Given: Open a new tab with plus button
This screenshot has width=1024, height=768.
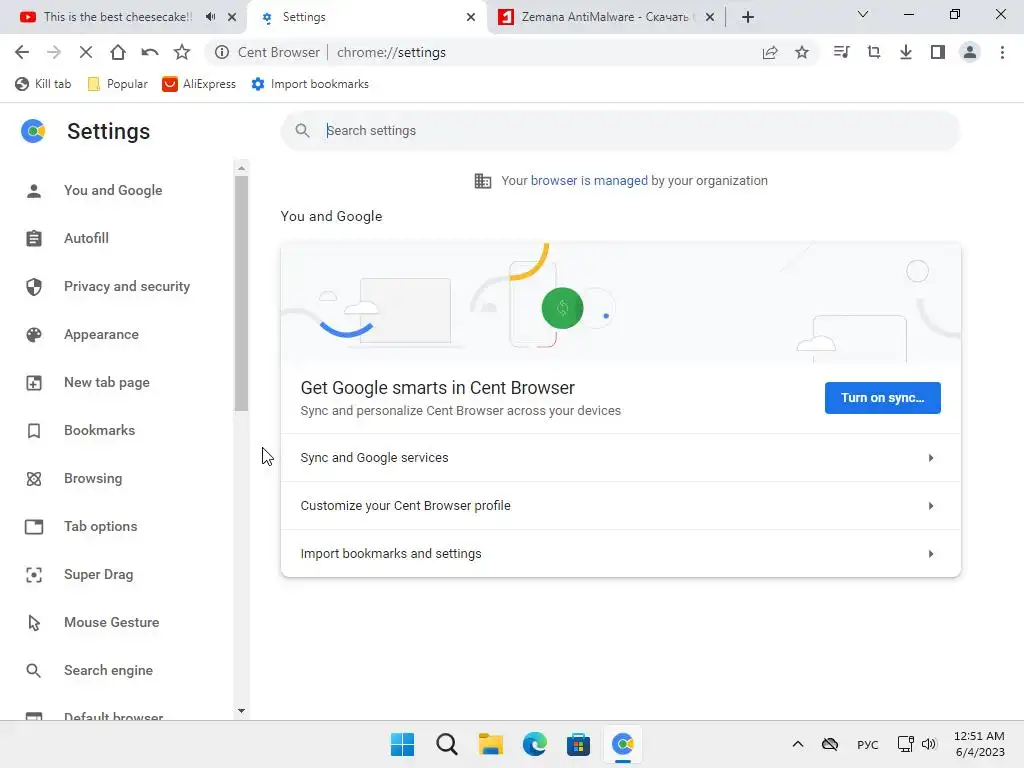Looking at the screenshot, I should click(x=748, y=17).
